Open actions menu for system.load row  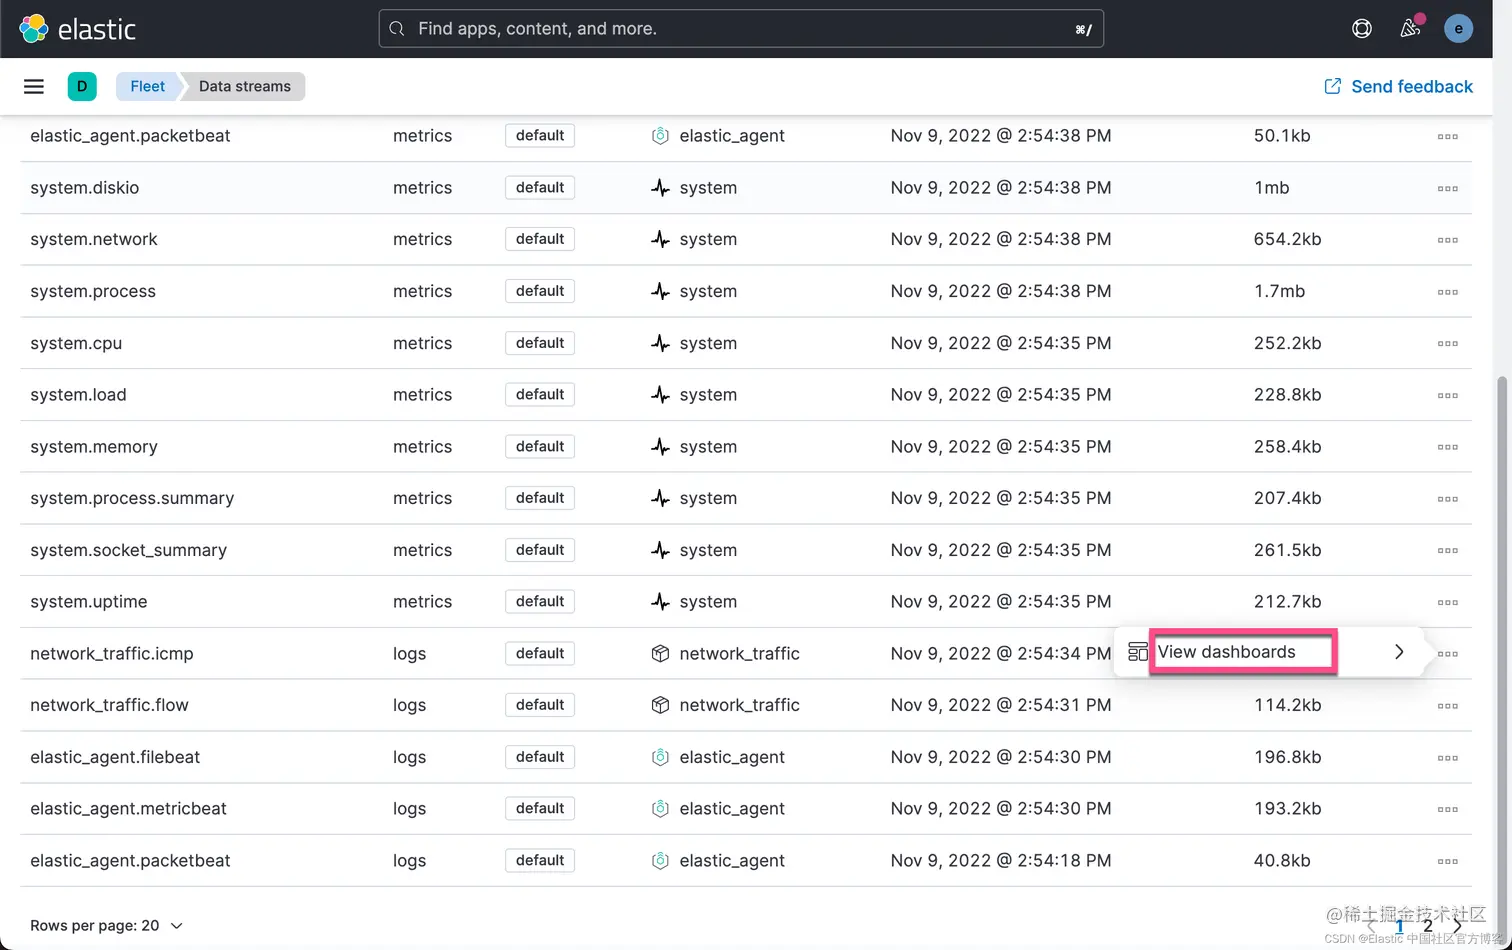point(1447,396)
